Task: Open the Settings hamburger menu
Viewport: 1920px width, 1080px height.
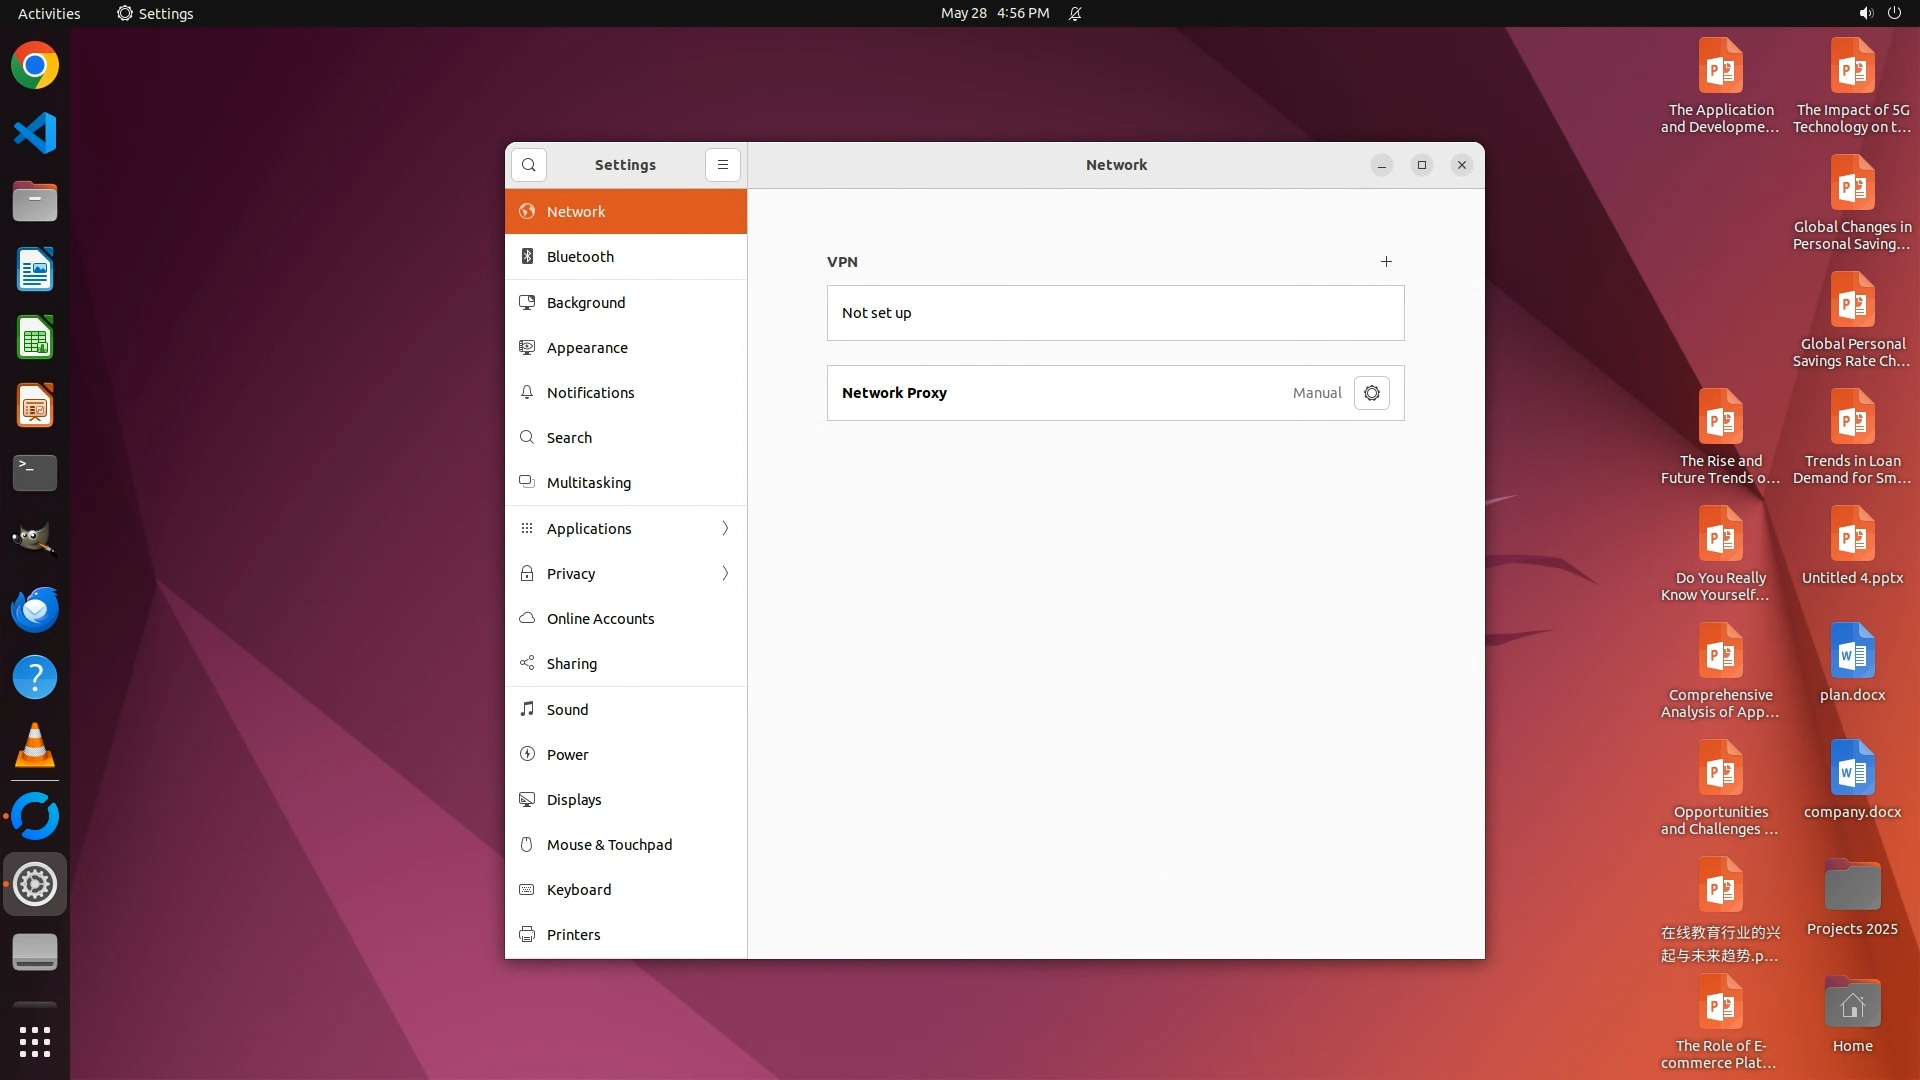Action: [x=723, y=165]
